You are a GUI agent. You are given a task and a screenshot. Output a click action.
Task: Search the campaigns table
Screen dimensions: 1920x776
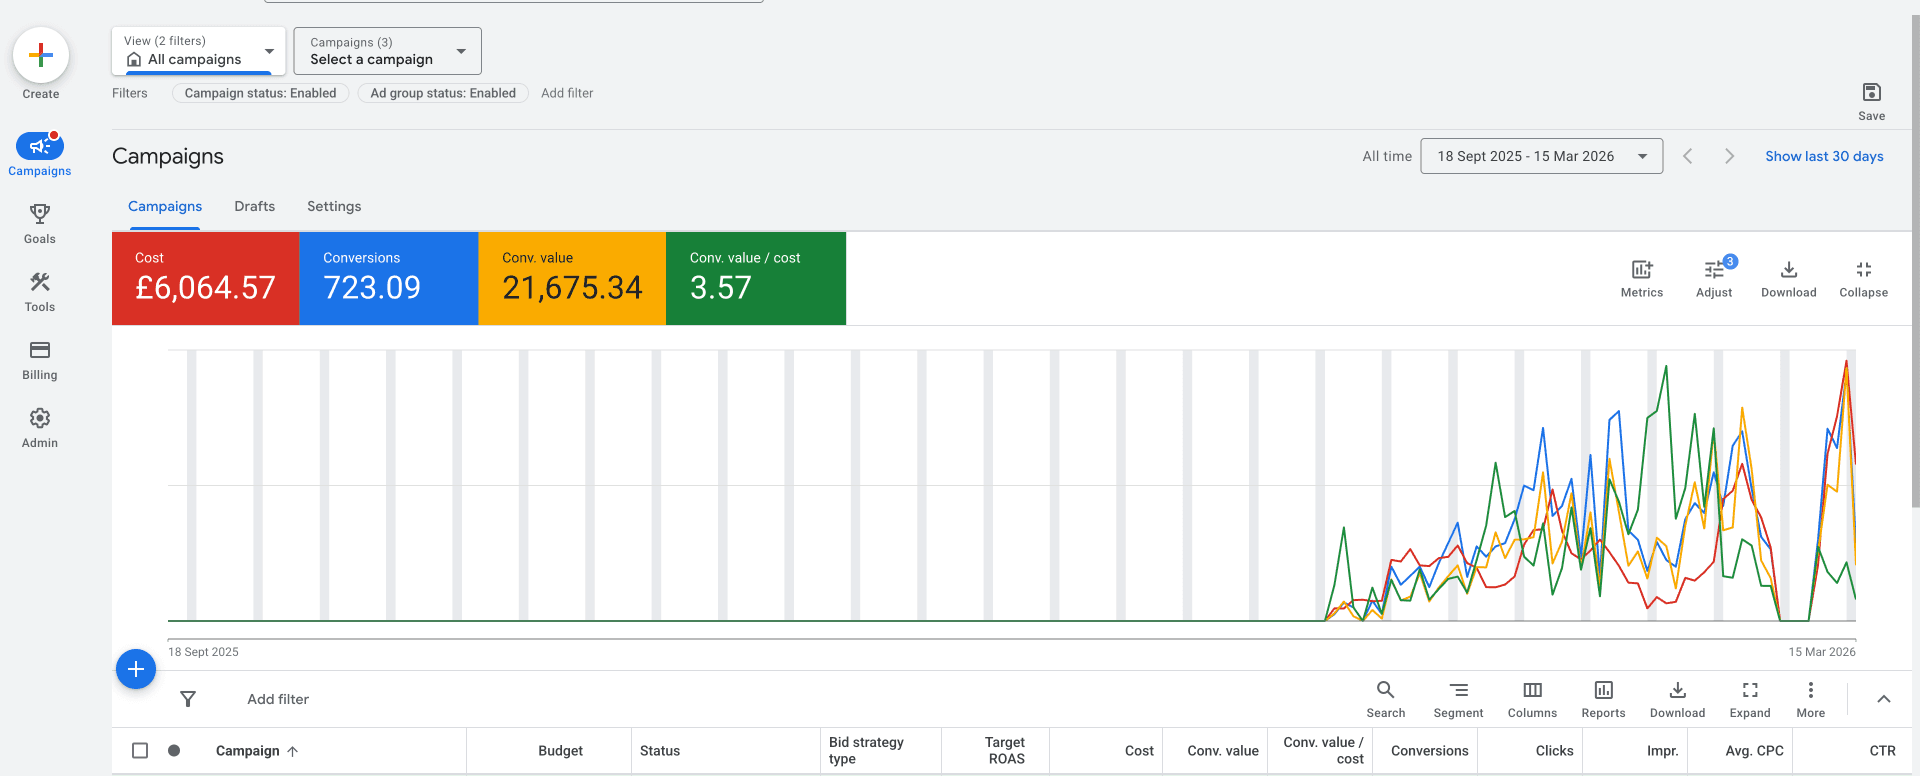(1386, 699)
